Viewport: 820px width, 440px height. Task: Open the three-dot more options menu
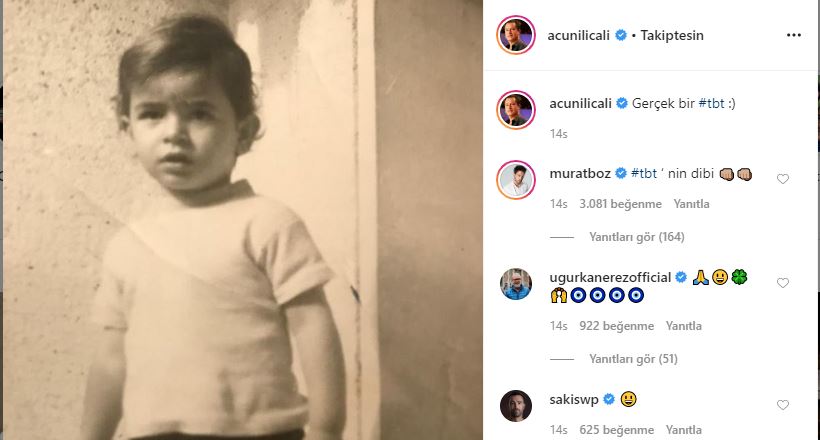[794, 35]
